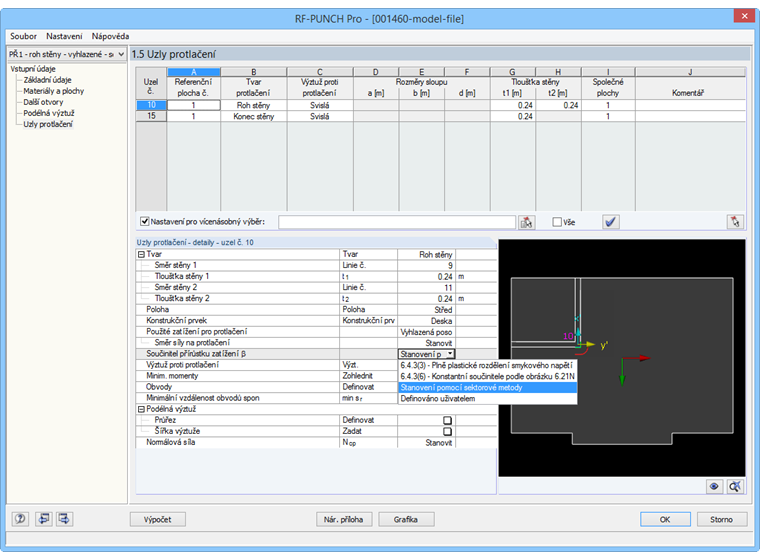
Task: Click the pick nodes icon beside selection field
Action: 526,222
